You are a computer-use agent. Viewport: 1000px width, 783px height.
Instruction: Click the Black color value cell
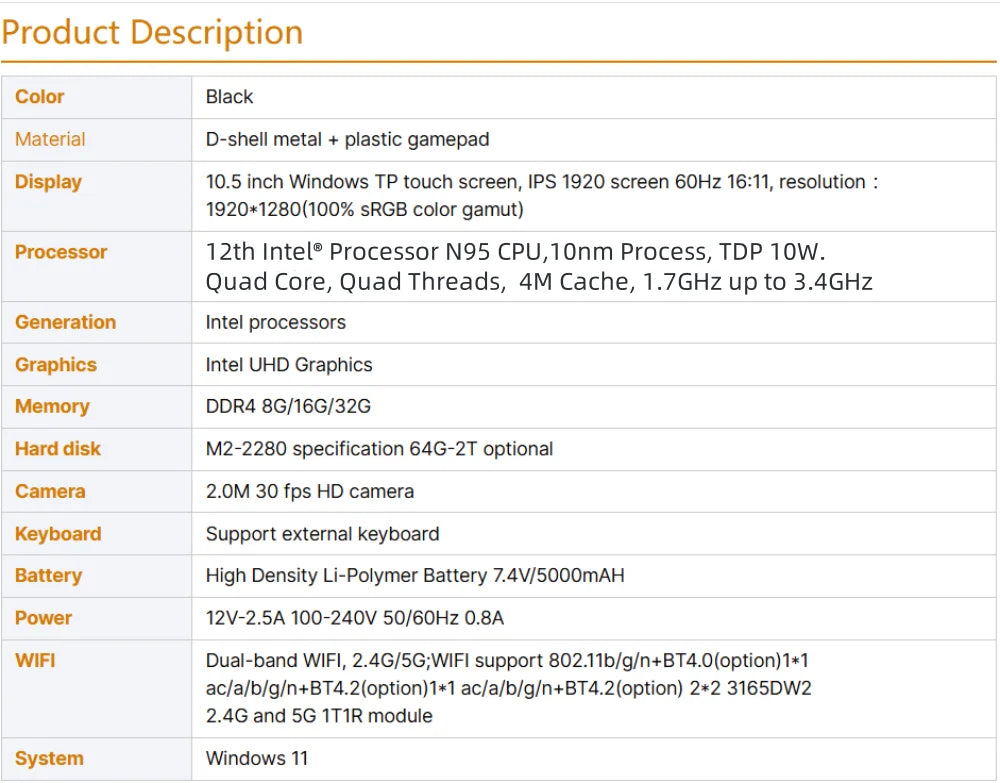[x=230, y=97]
